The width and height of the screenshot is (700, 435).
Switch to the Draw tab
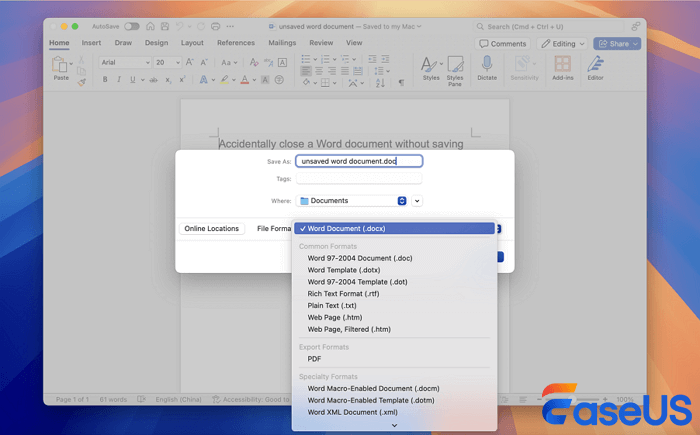point(123,43)
